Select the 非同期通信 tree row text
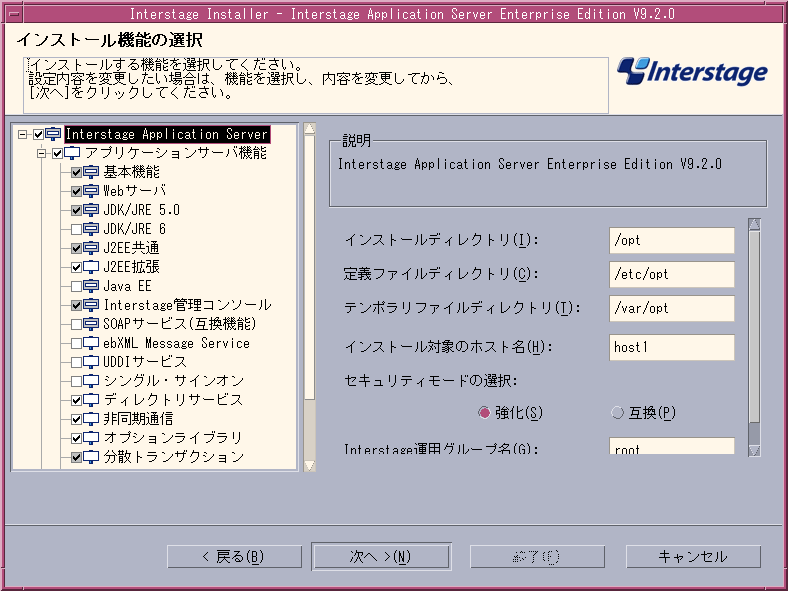Screen dimensions: 788x591 coord(138,419)
